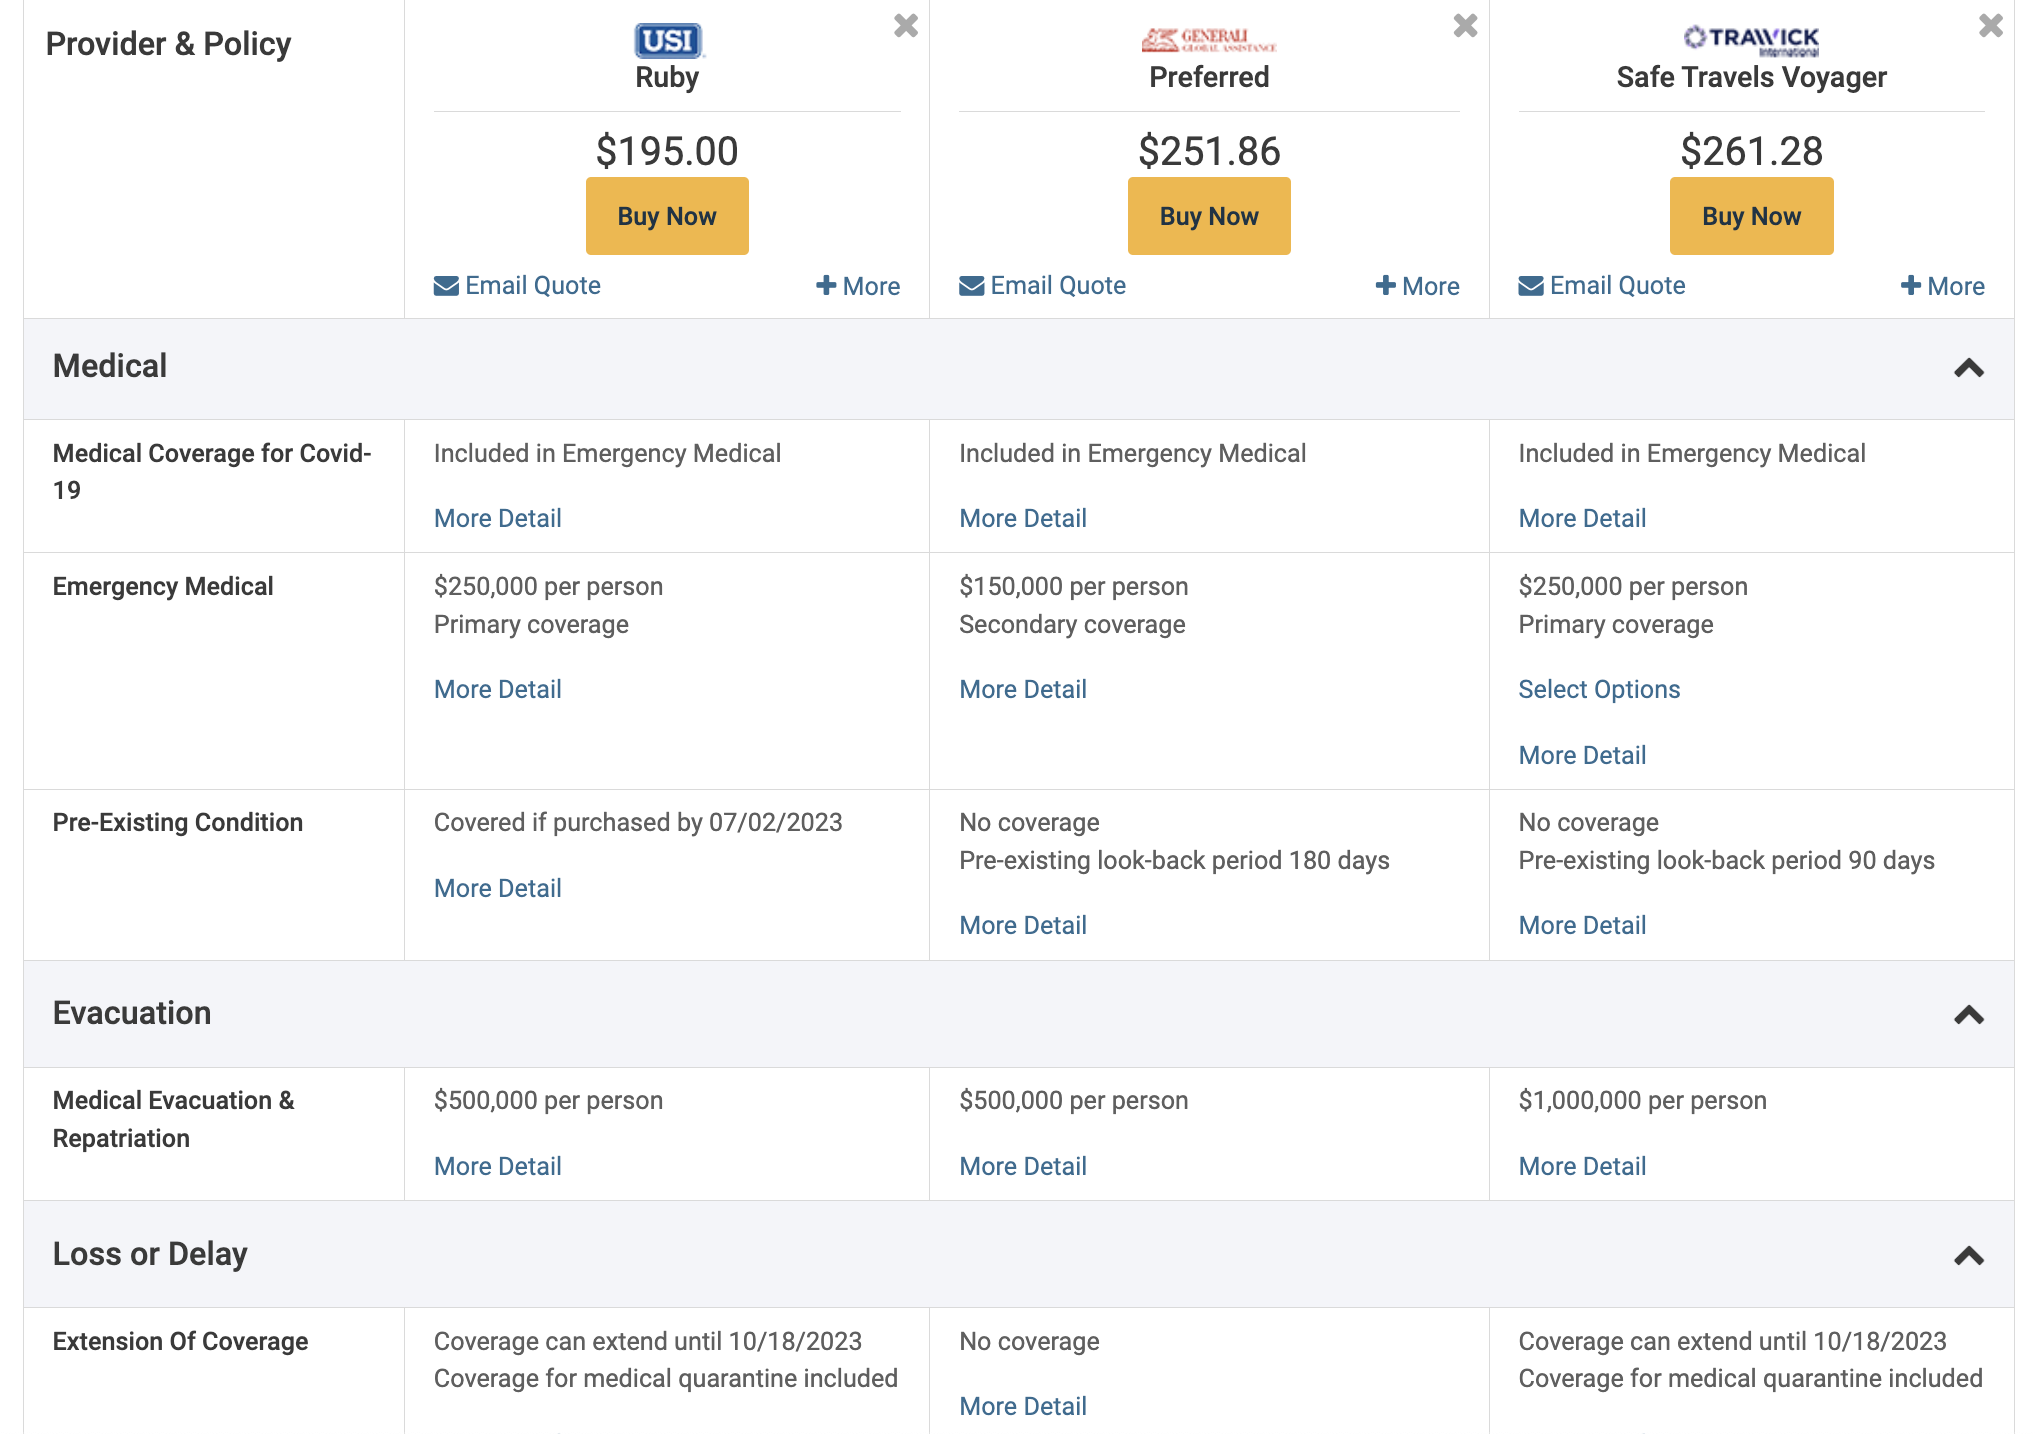Click the Evacuation section heading
Screen dimensions: 2035x1434
(x=132, y=1013)
